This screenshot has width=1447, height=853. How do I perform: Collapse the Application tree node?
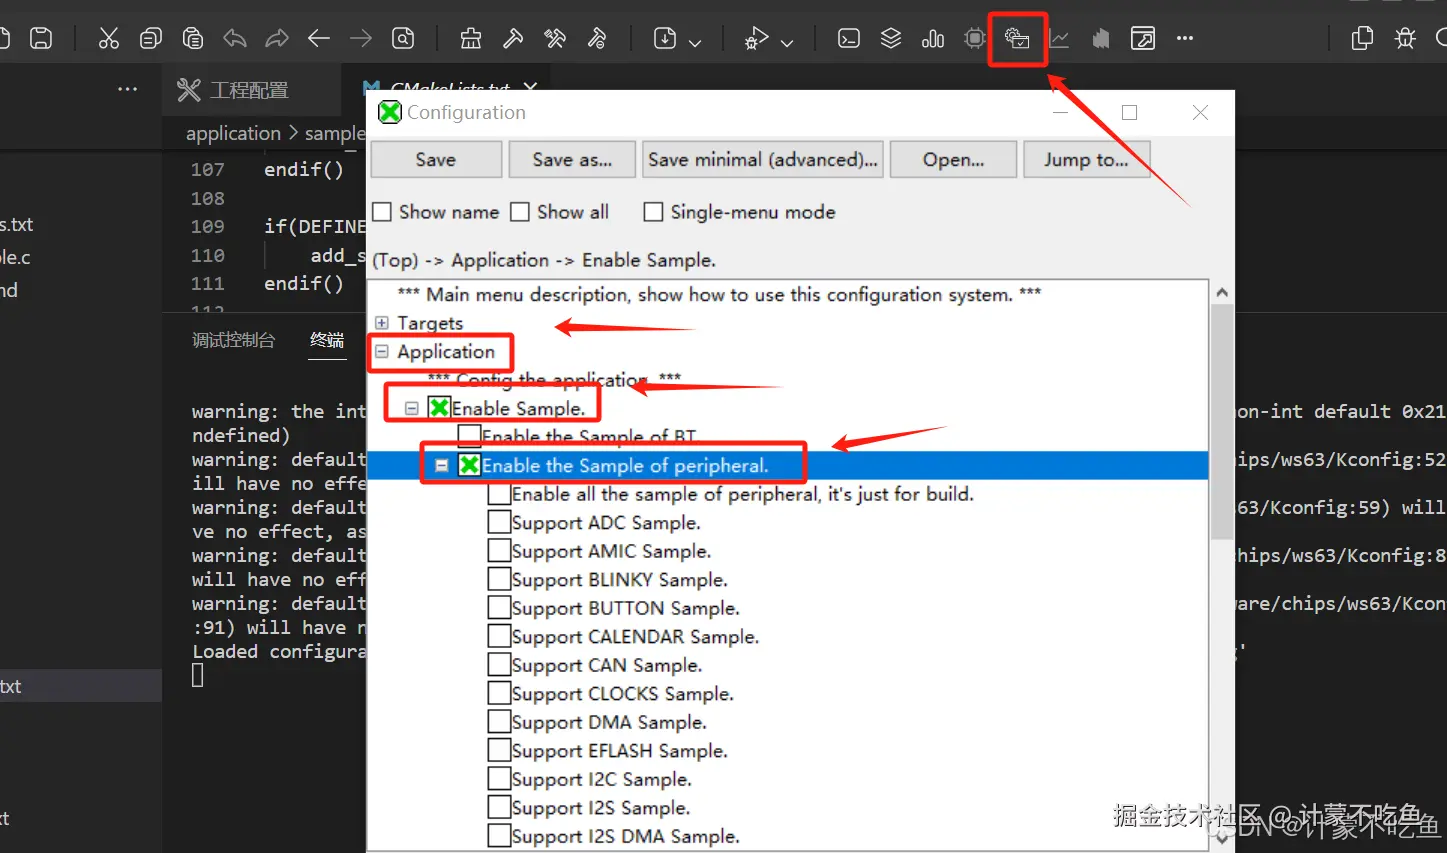coord(381,351)
